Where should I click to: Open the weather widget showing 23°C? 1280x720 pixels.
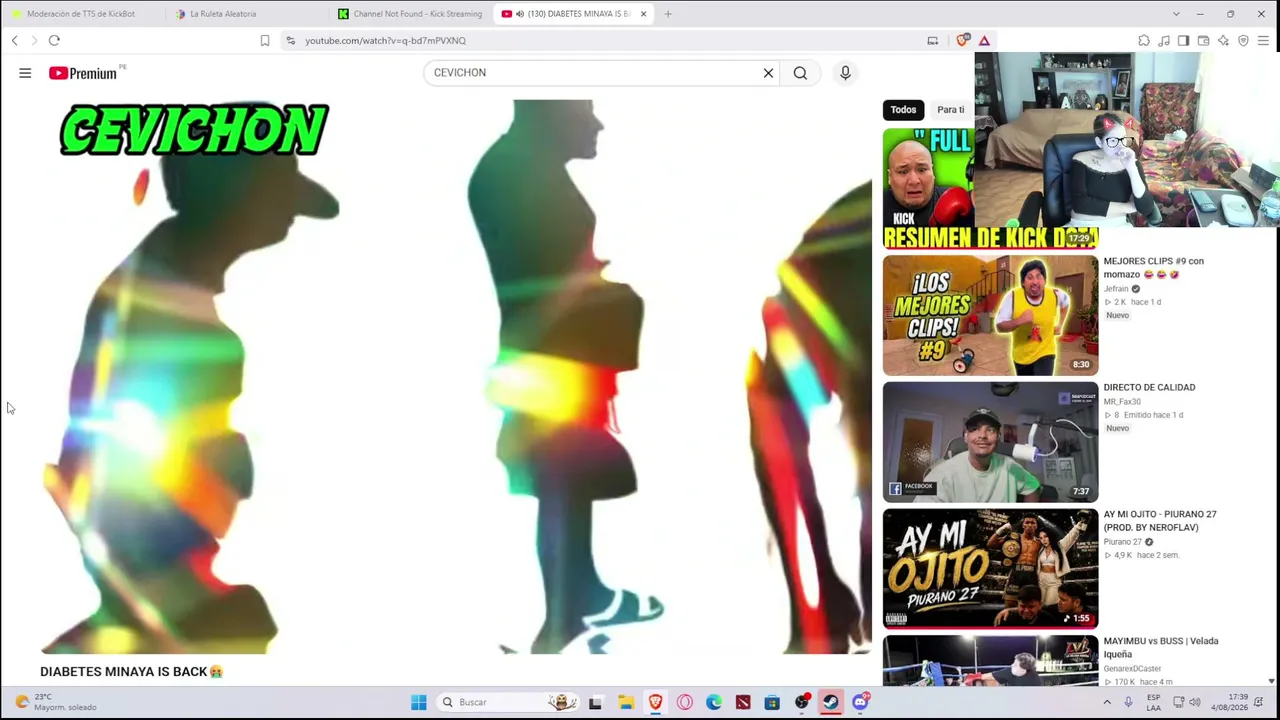point(55,702)
